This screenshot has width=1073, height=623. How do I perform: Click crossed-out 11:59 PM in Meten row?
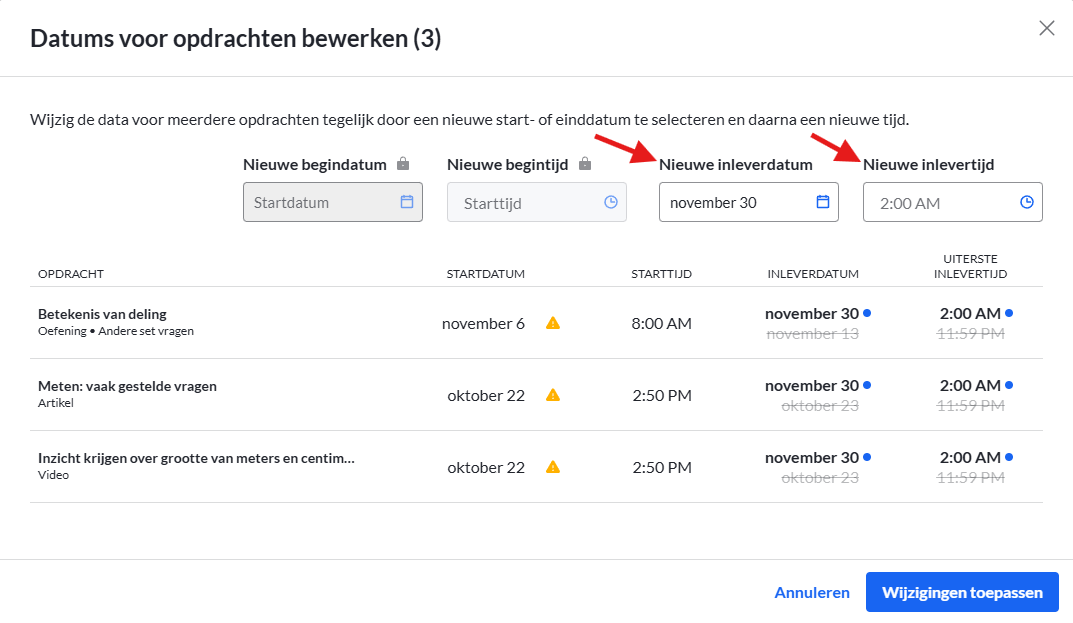[970, 405]
